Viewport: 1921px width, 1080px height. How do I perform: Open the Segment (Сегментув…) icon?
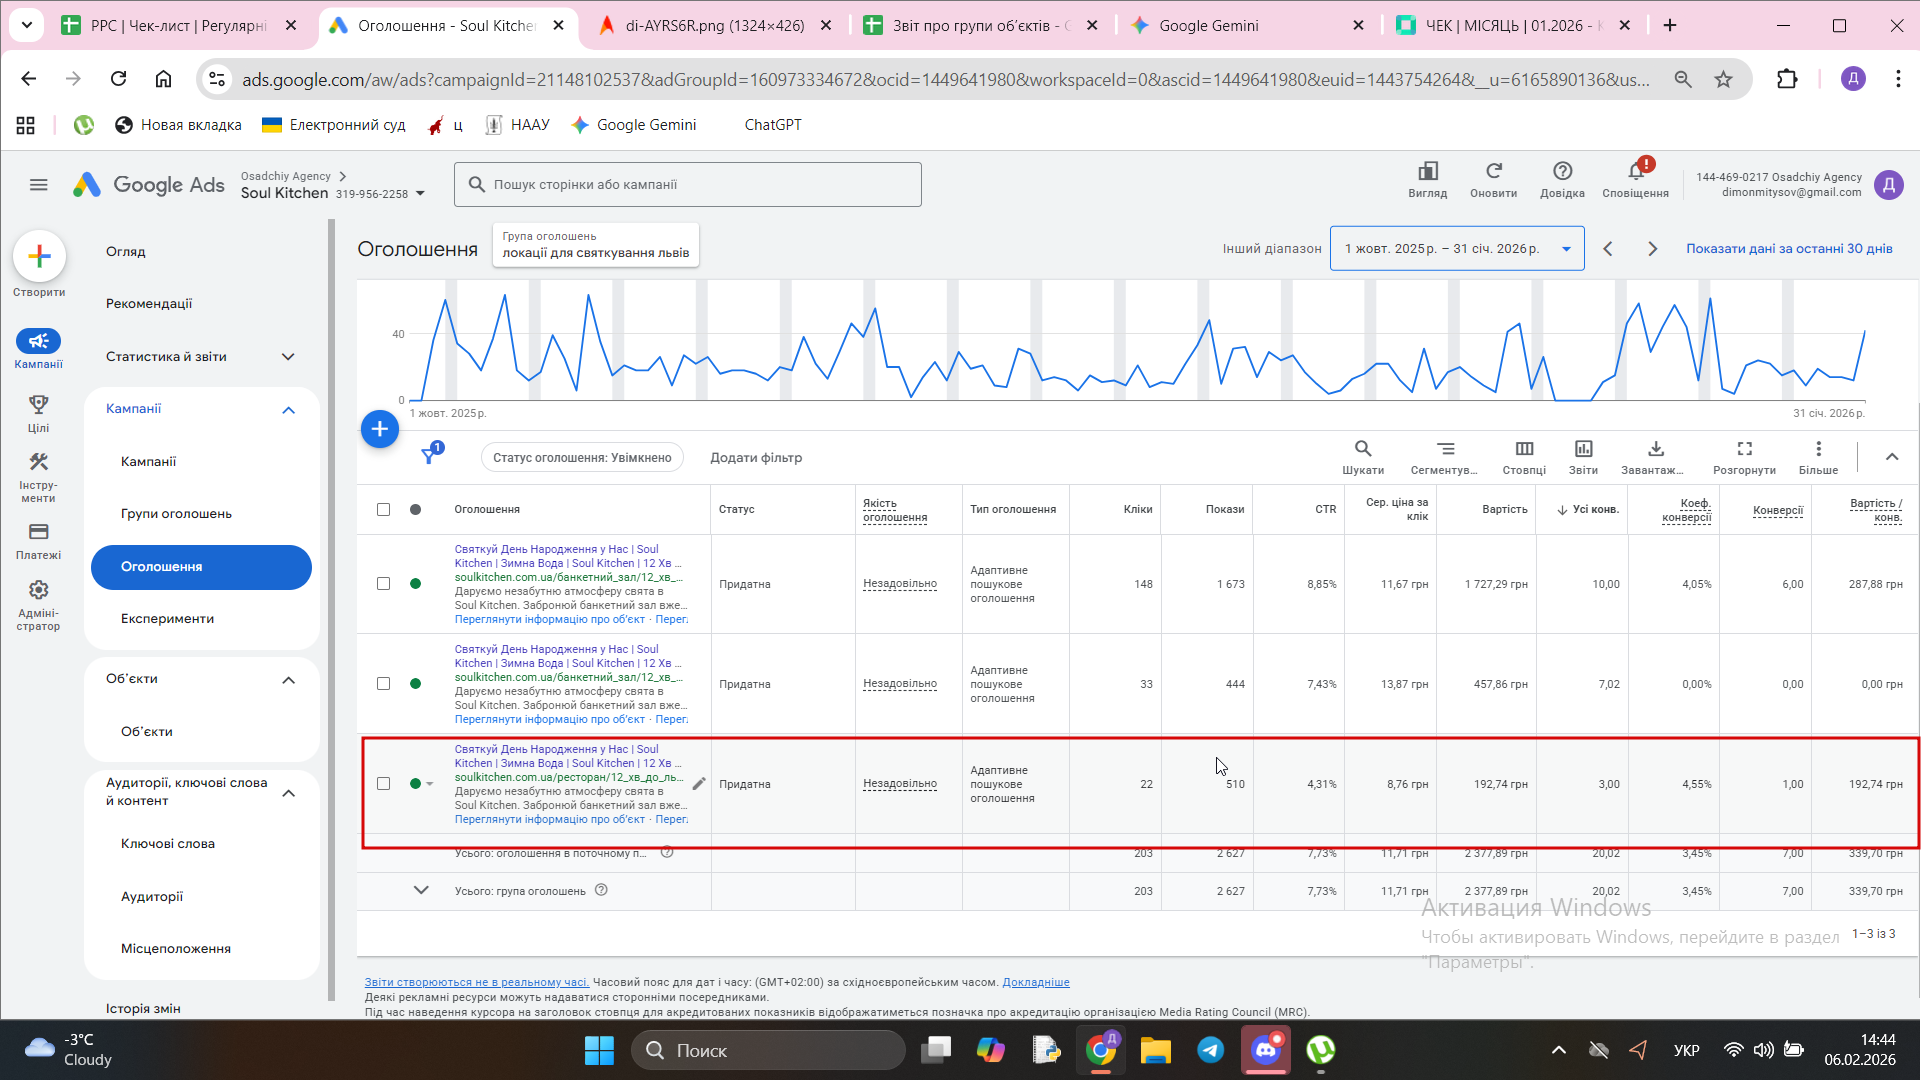click(x=1445, y=450)
